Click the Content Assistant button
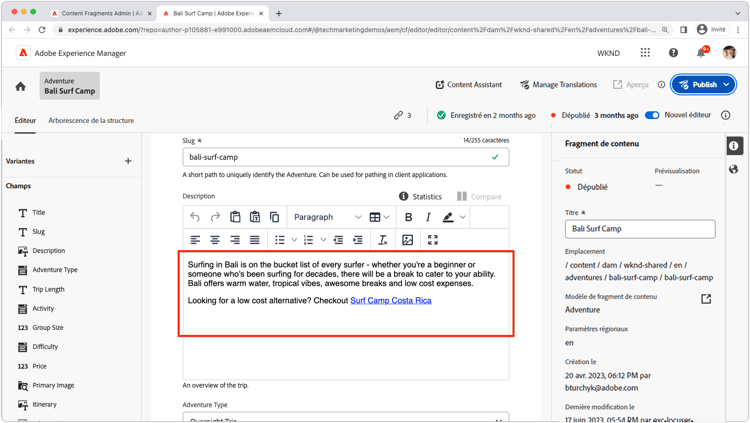The height and width of the screenshot is (423, 750). [x=469, y=85]
